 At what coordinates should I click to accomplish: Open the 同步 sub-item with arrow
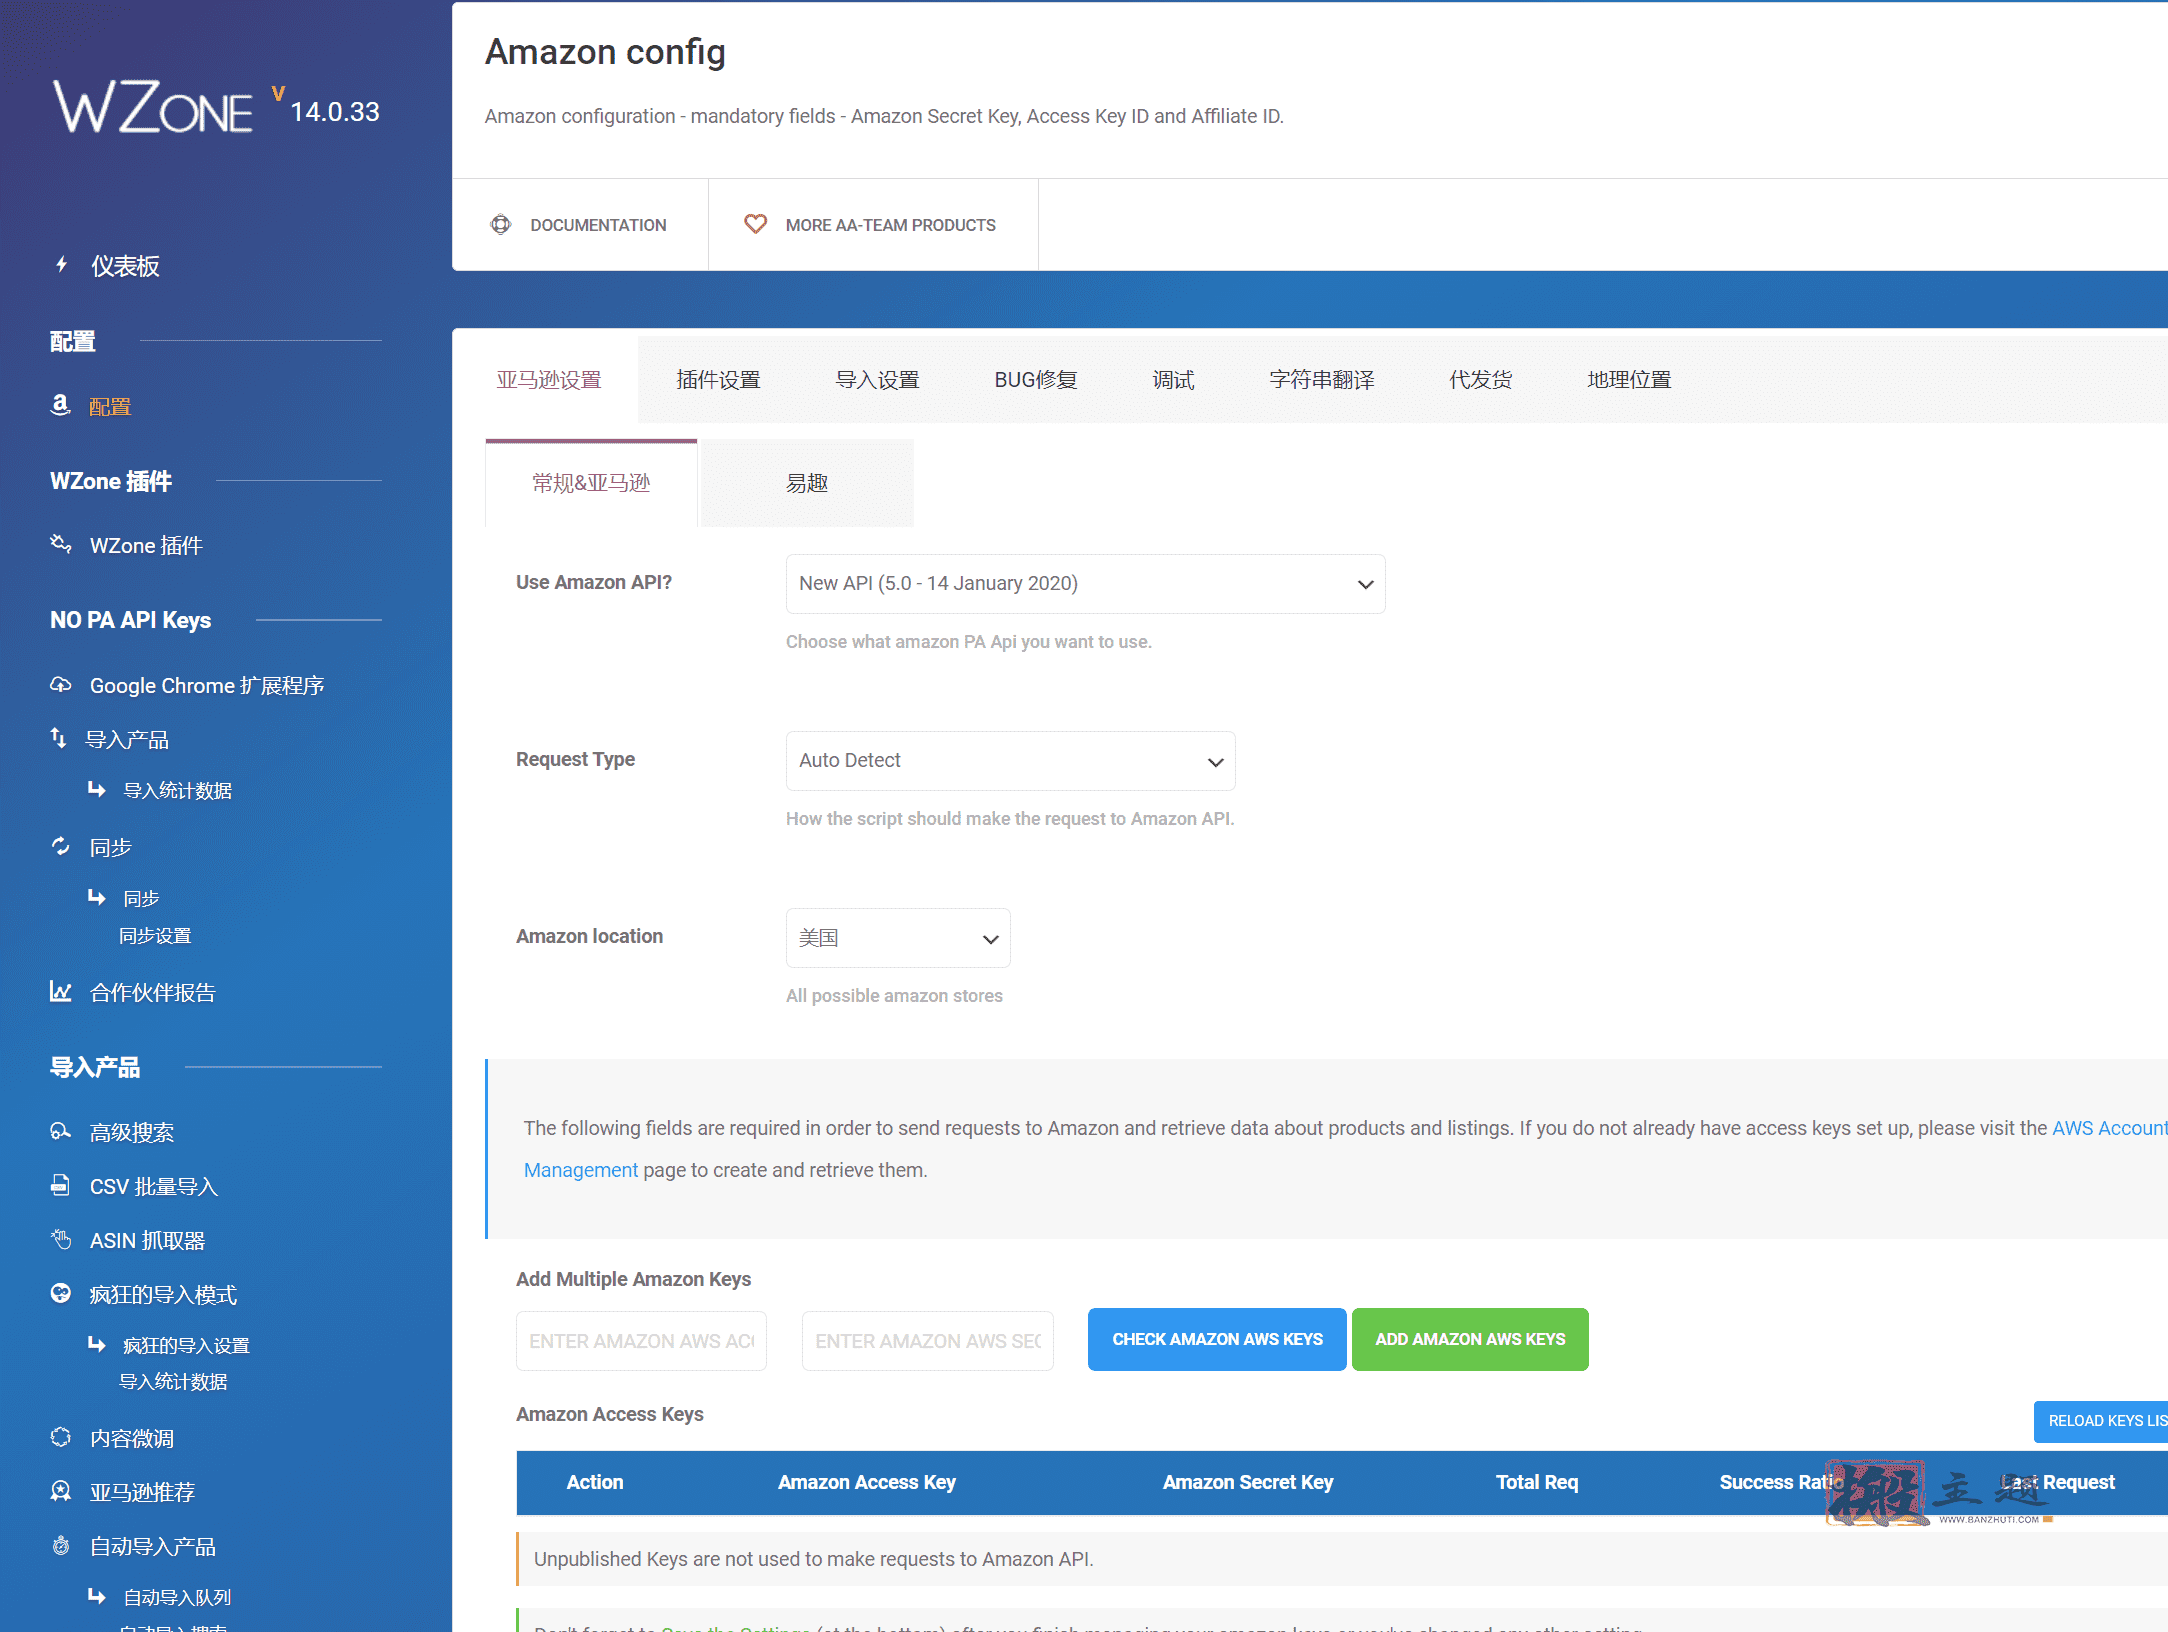point(141,898)
